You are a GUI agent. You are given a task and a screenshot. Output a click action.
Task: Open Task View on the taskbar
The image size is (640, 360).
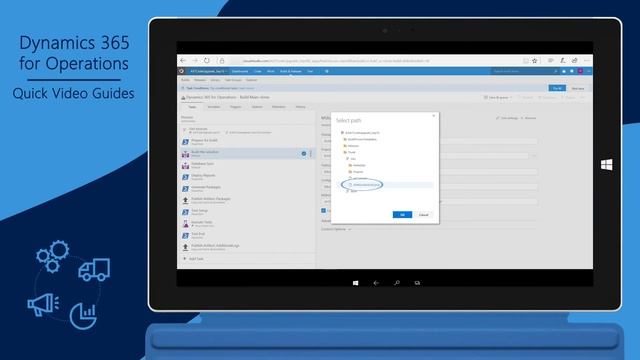click(x=417, y=283)
